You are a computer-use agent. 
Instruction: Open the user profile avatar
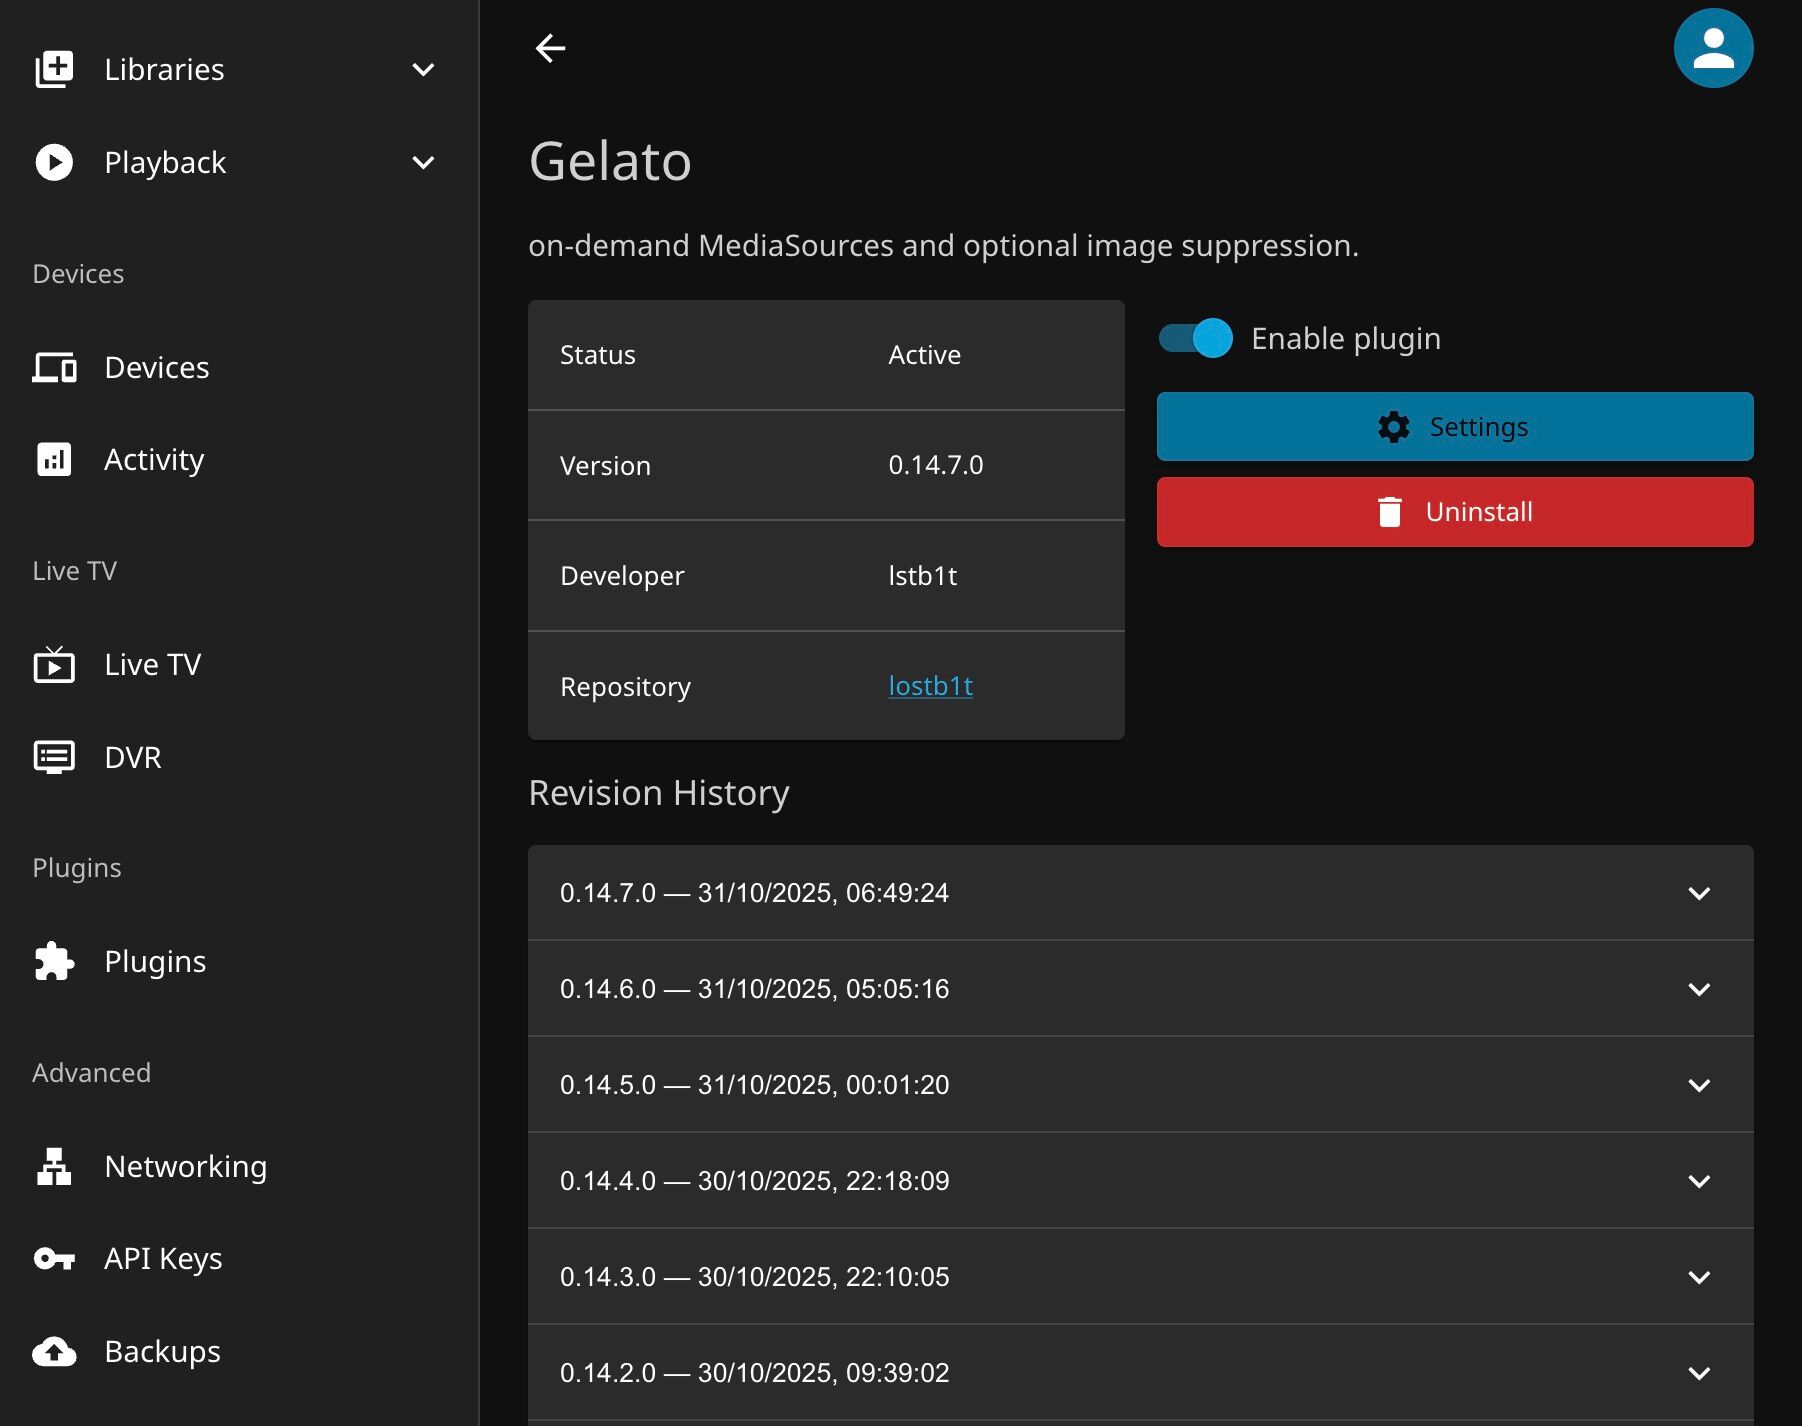click(1712, 48)
